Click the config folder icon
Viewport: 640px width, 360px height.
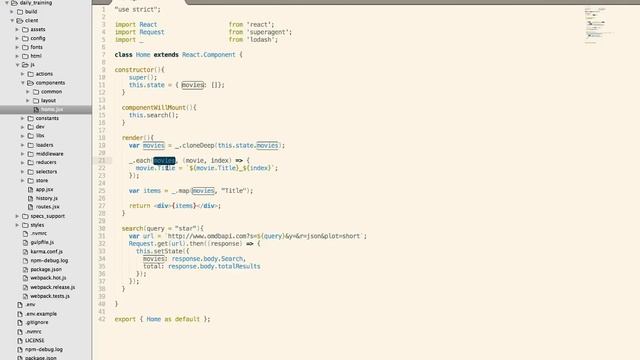(25, 38)
